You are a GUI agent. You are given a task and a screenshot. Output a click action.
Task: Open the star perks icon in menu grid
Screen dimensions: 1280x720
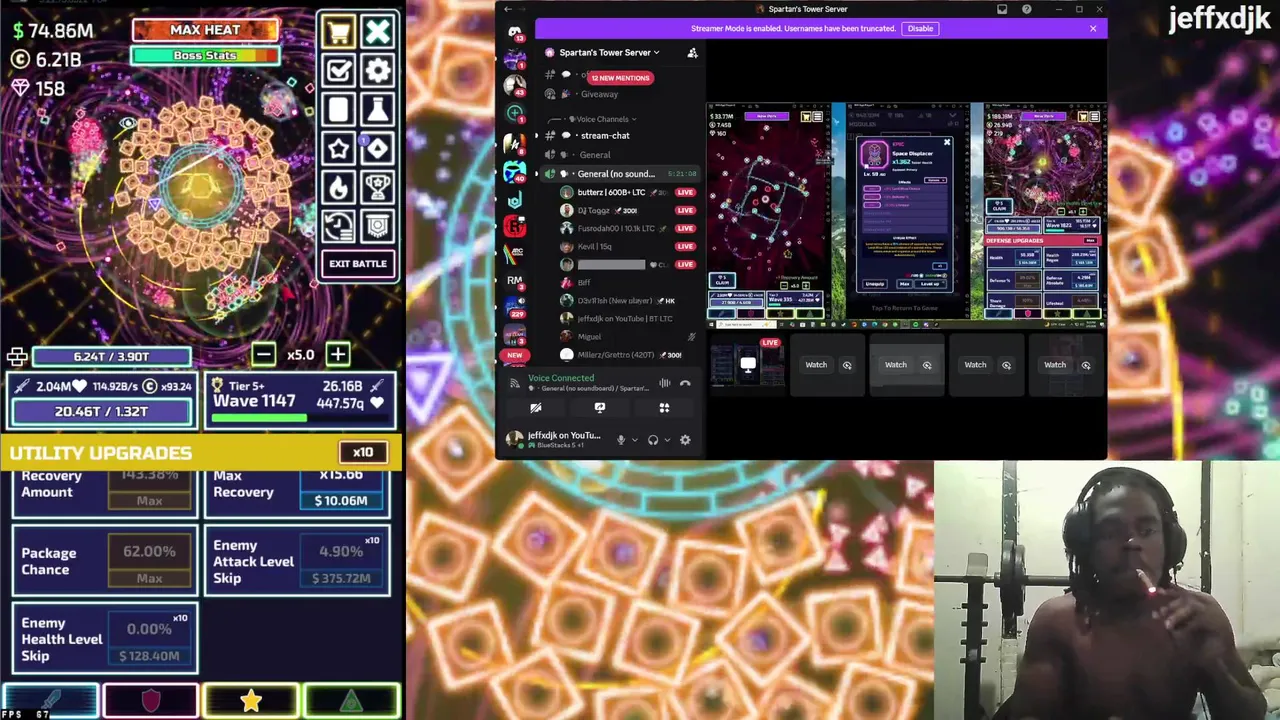(338, 149)
